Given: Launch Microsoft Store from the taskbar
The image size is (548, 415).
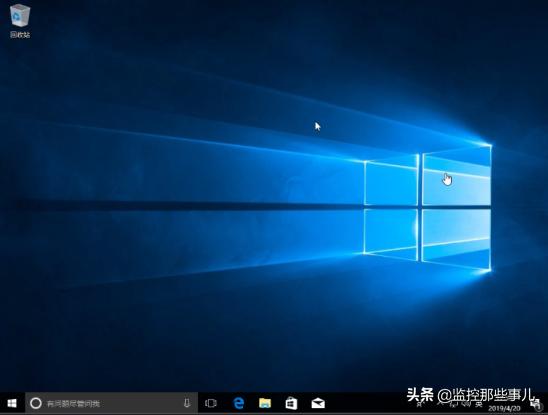Looking at the screenshot, I should [291, 403].
